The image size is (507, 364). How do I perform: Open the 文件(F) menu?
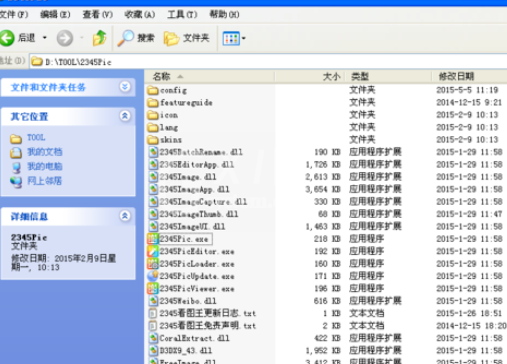click(x=13, y=15)
